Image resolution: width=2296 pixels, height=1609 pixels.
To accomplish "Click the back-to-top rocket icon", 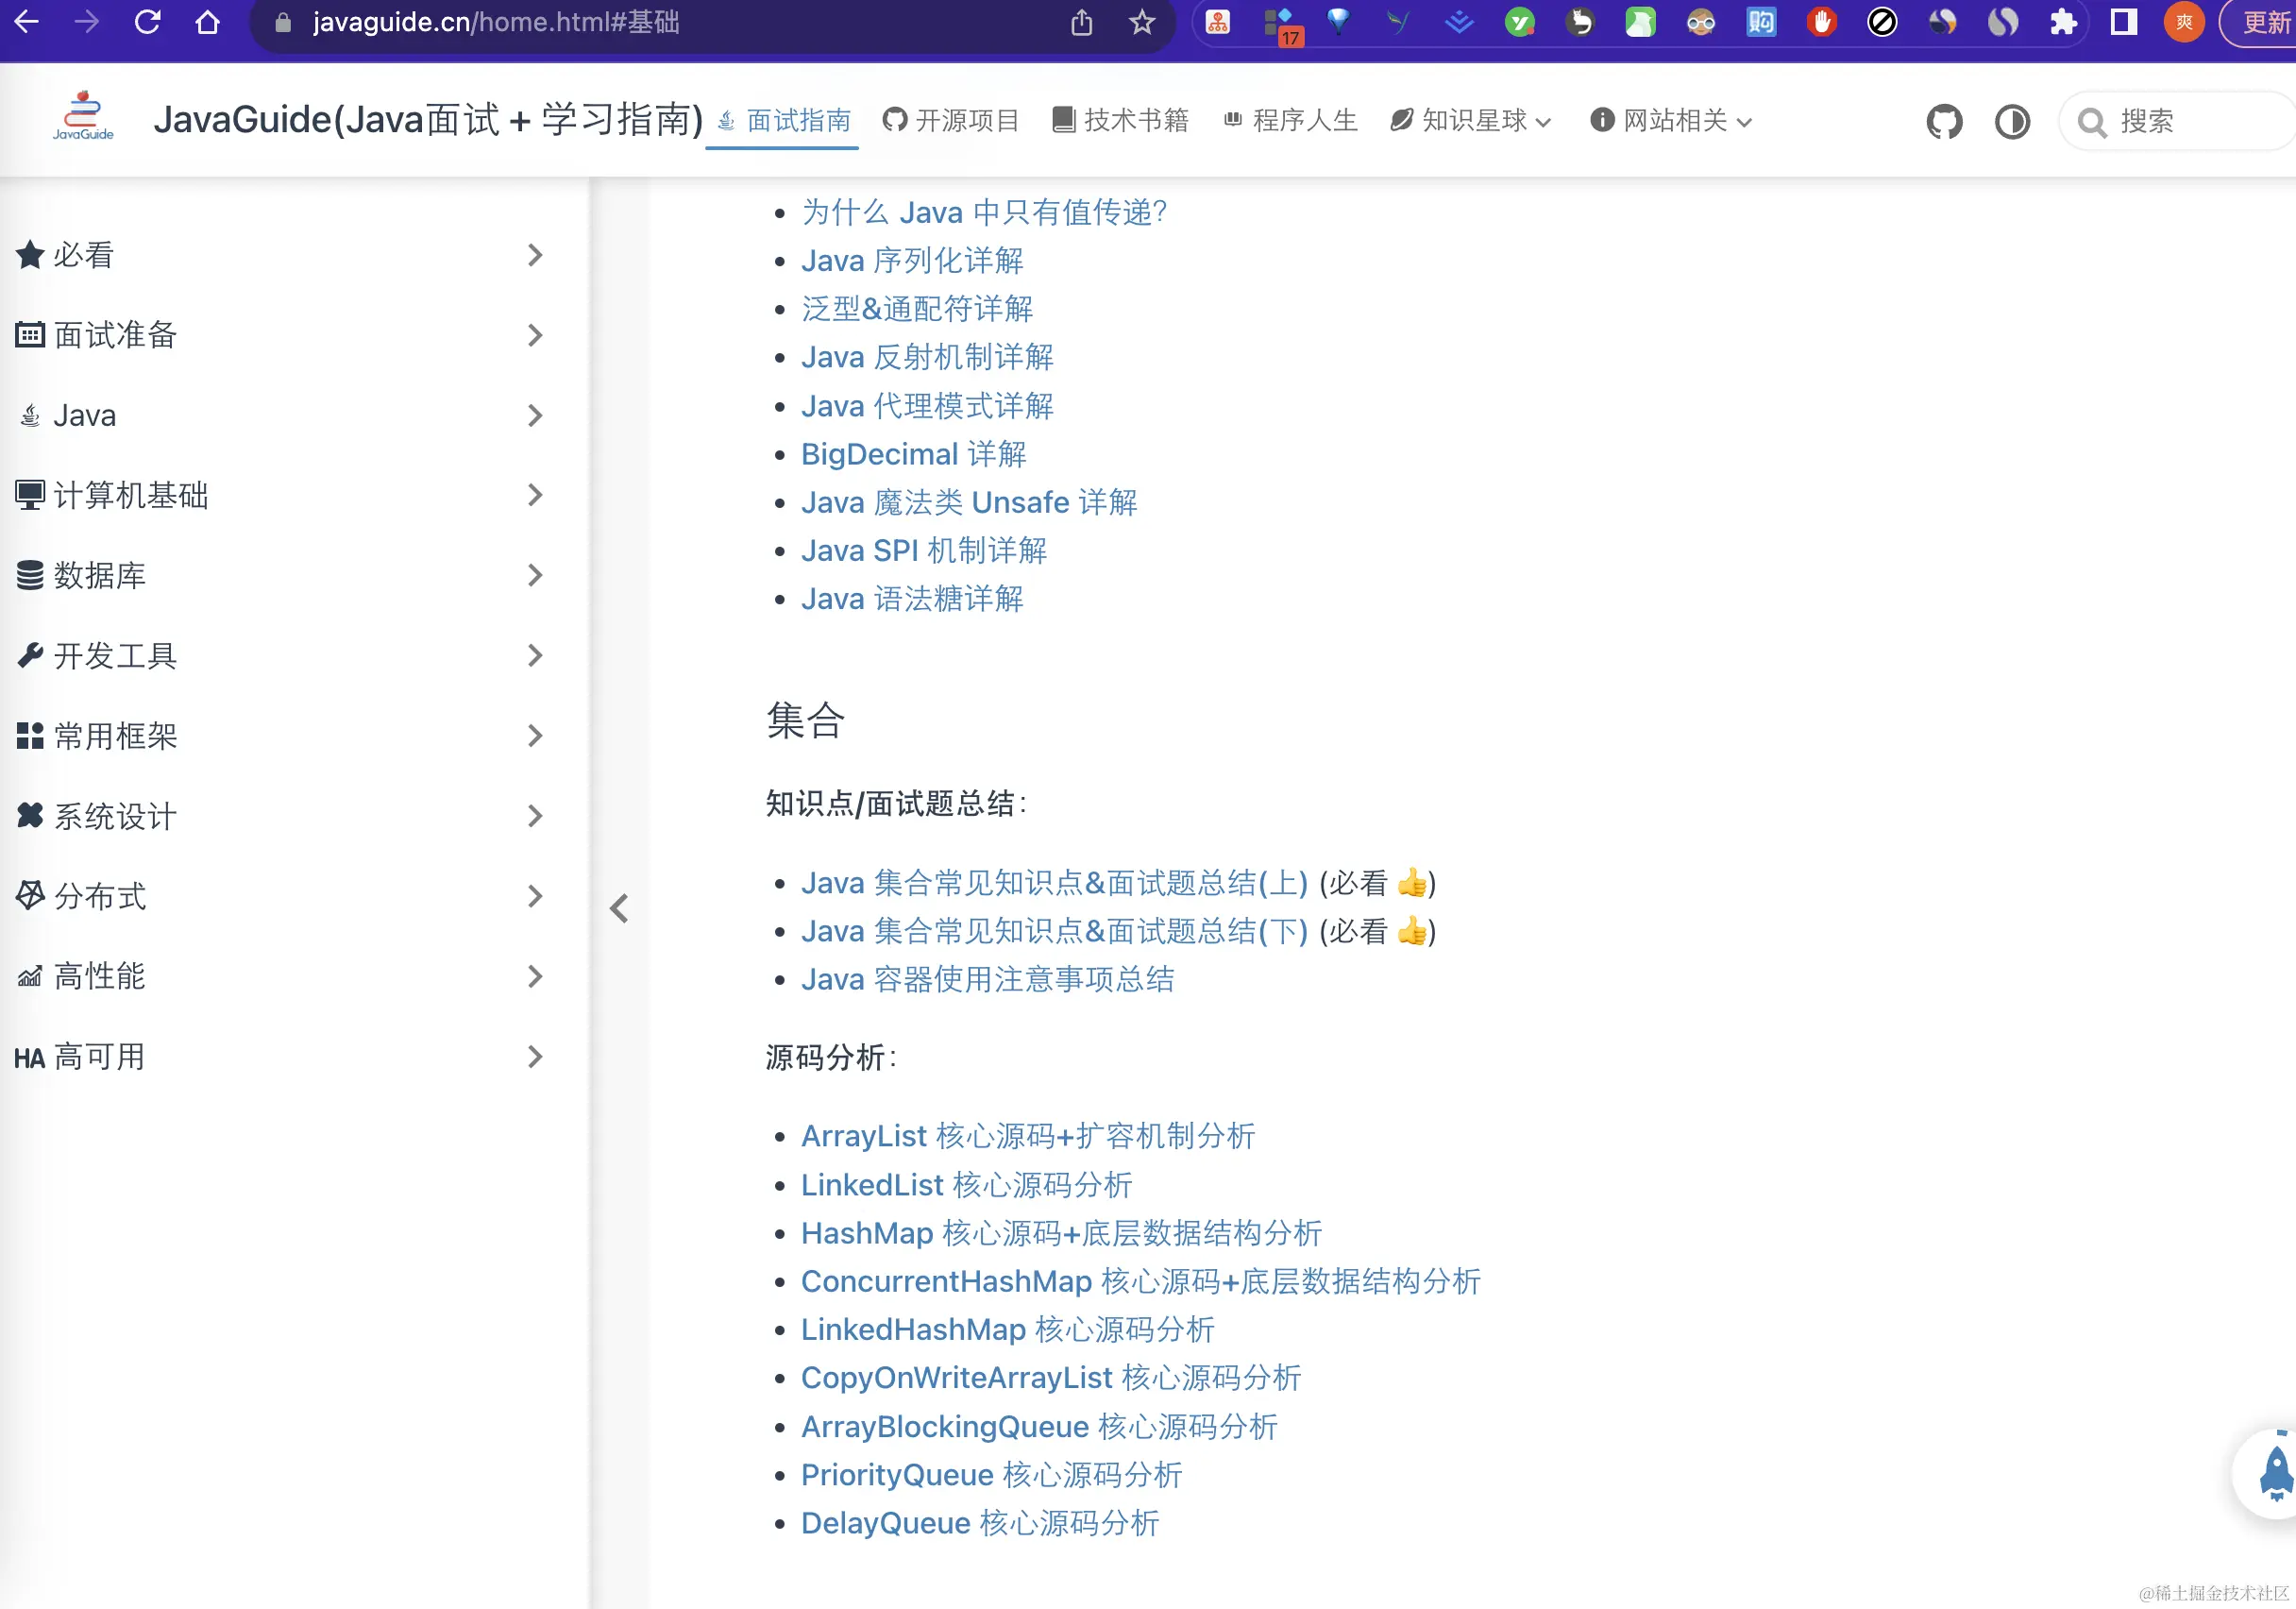I will [2274, 1473].
